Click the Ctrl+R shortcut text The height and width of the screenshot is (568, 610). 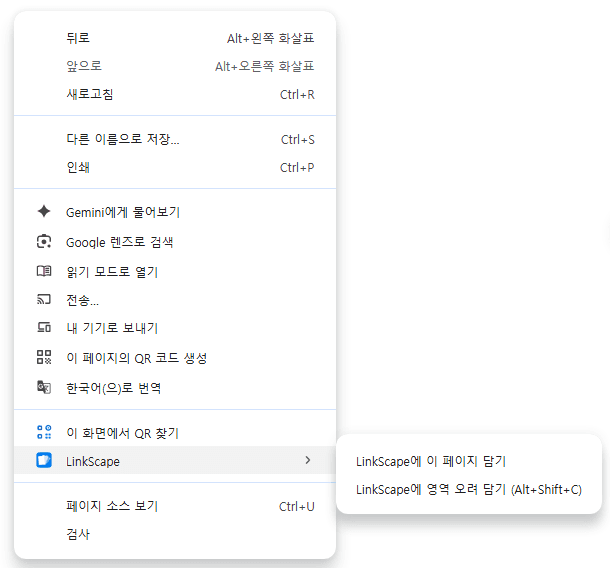tap(297, 95)
